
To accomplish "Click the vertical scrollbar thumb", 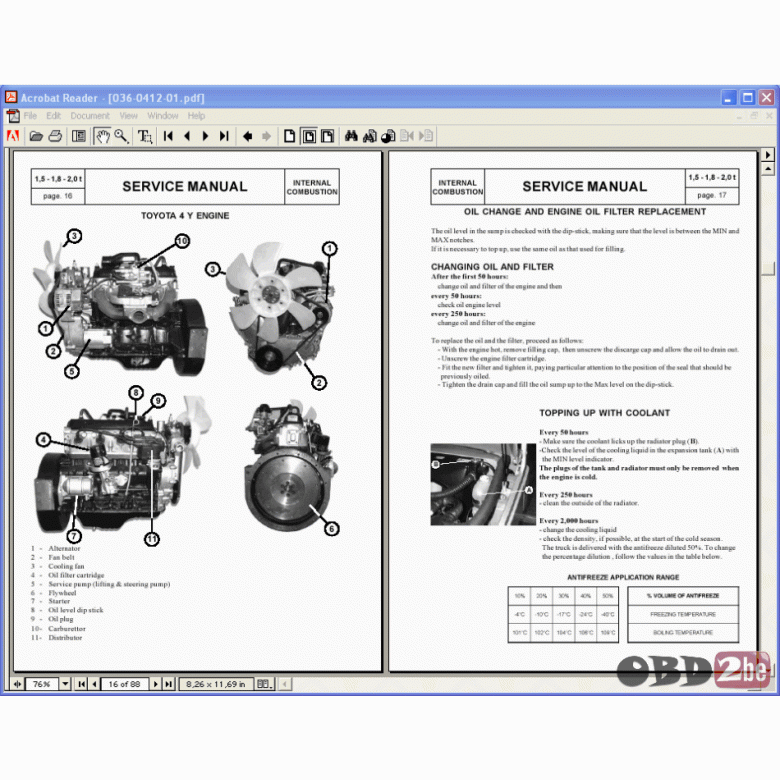I will pos(768,268).
